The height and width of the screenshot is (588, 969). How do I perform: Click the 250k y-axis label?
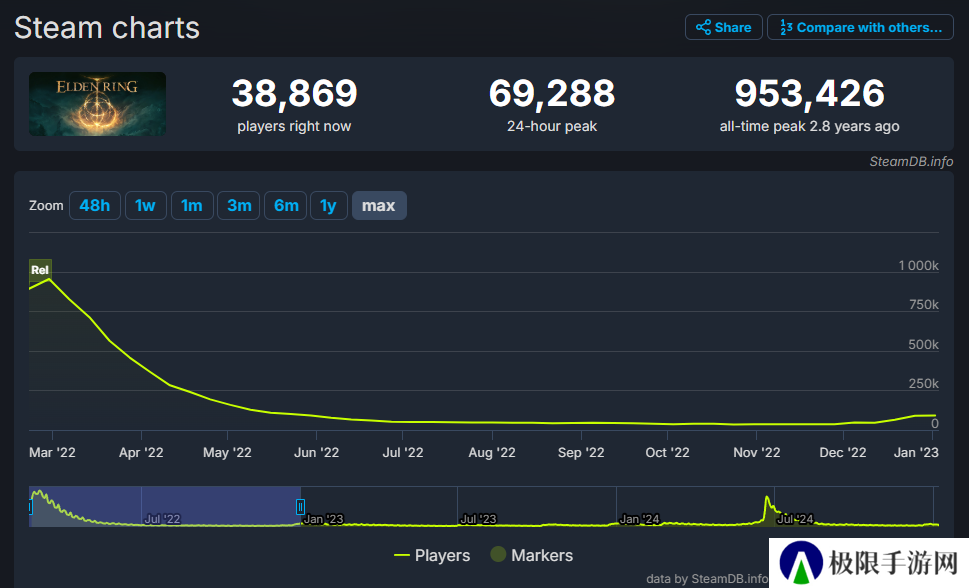click(x=923, y=384)
